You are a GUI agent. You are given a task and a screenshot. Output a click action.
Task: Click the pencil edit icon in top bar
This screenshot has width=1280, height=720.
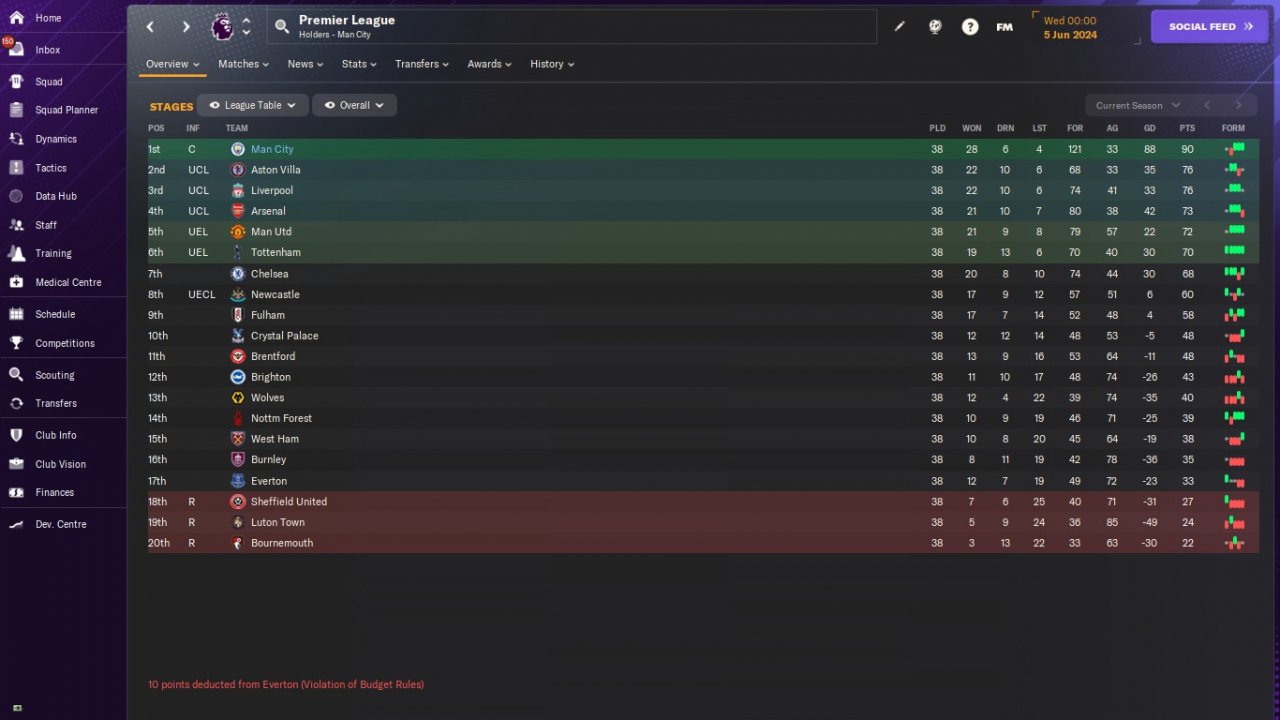coord(899,27)
